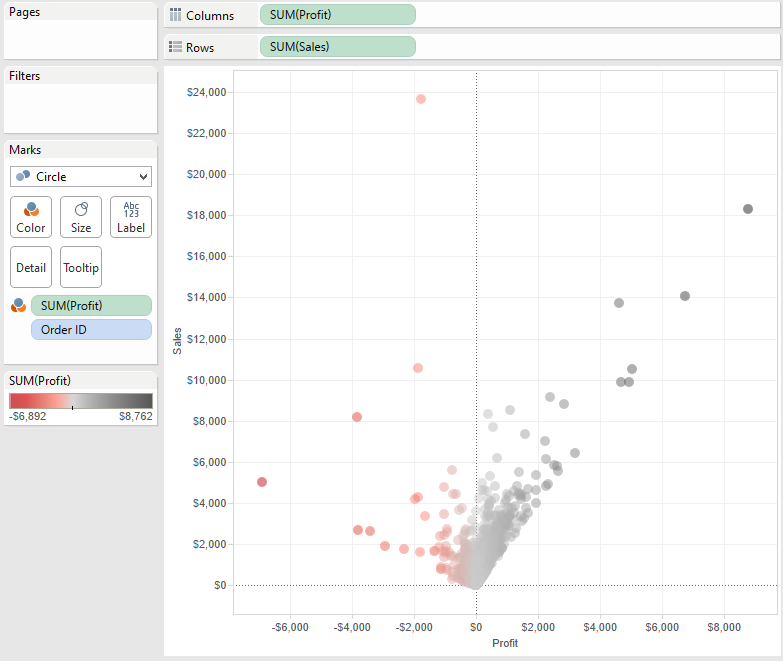Select the Order ID pill in Marks card
Screen dimensions: 783x661
click(x=91, y=330)
